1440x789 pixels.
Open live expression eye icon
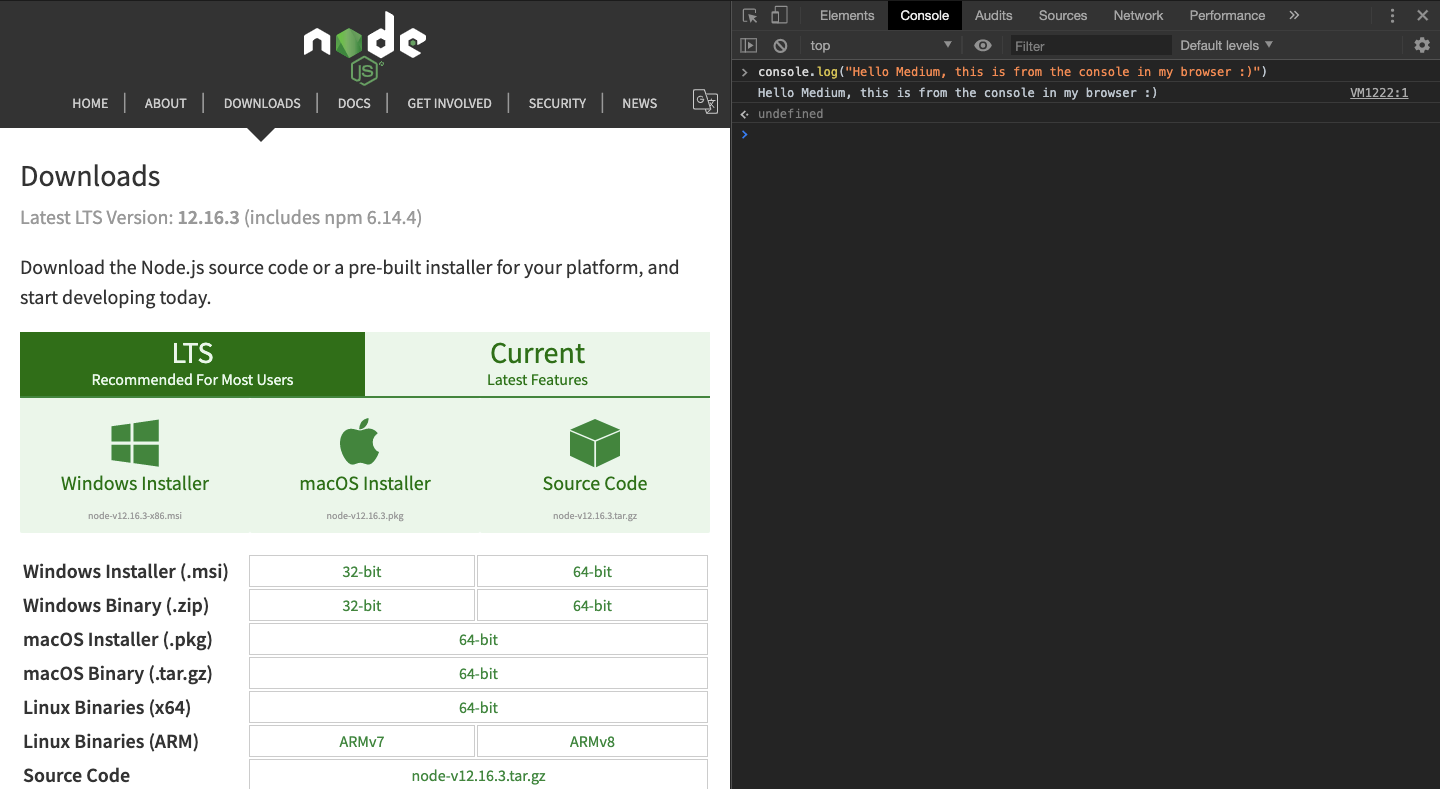pyautogui.click(x=983, y=45)
